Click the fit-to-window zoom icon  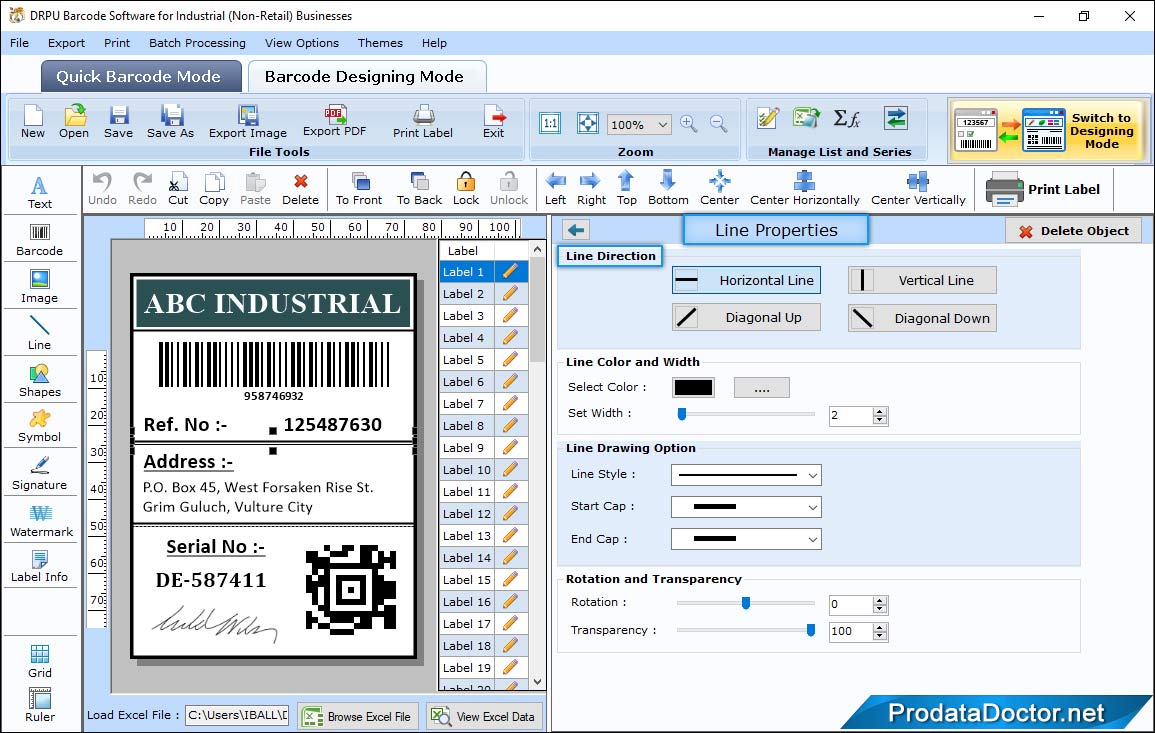pos(588,123)
